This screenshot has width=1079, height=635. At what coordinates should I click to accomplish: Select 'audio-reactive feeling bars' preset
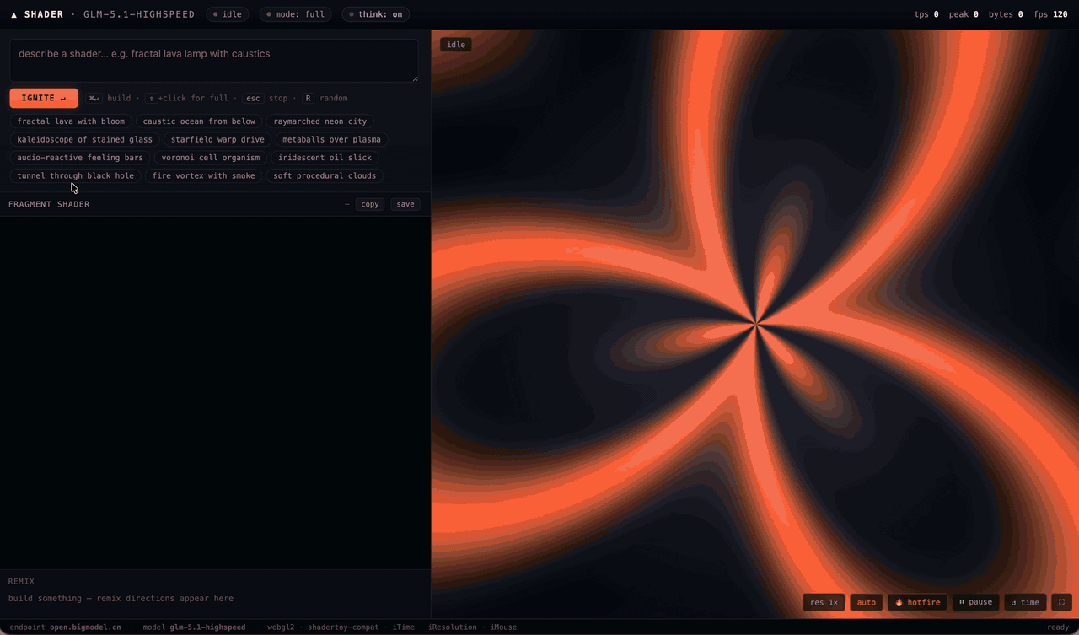[x=80, y=158]
